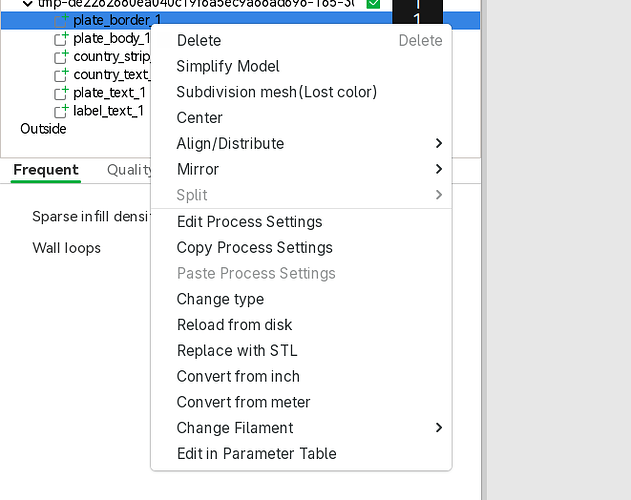Click the filament number cell on plate_border_1

pos(417,19)
